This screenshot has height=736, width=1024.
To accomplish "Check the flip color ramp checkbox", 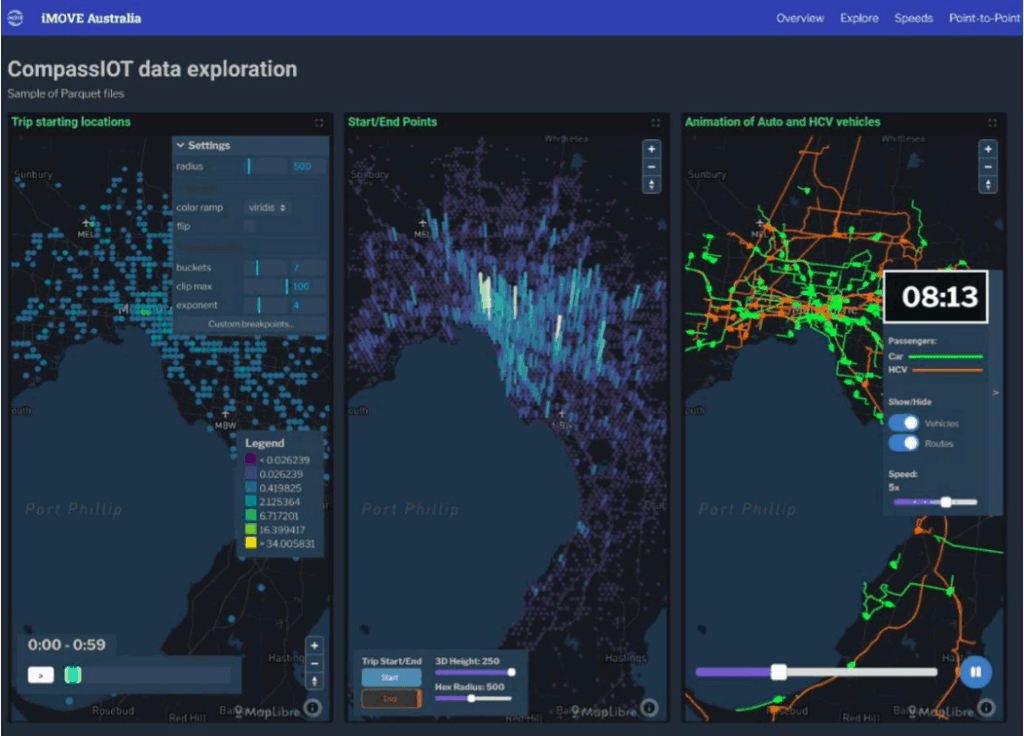I will 250,227.
